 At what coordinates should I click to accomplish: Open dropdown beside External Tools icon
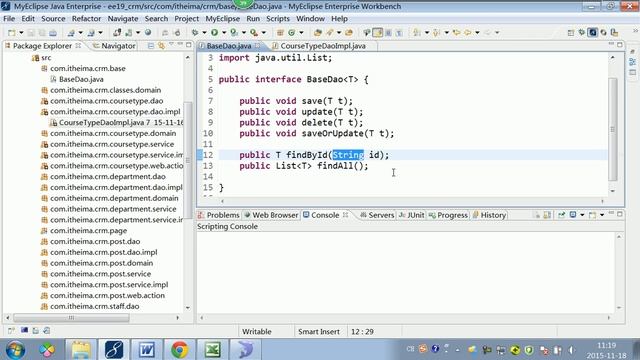point(263,33)
